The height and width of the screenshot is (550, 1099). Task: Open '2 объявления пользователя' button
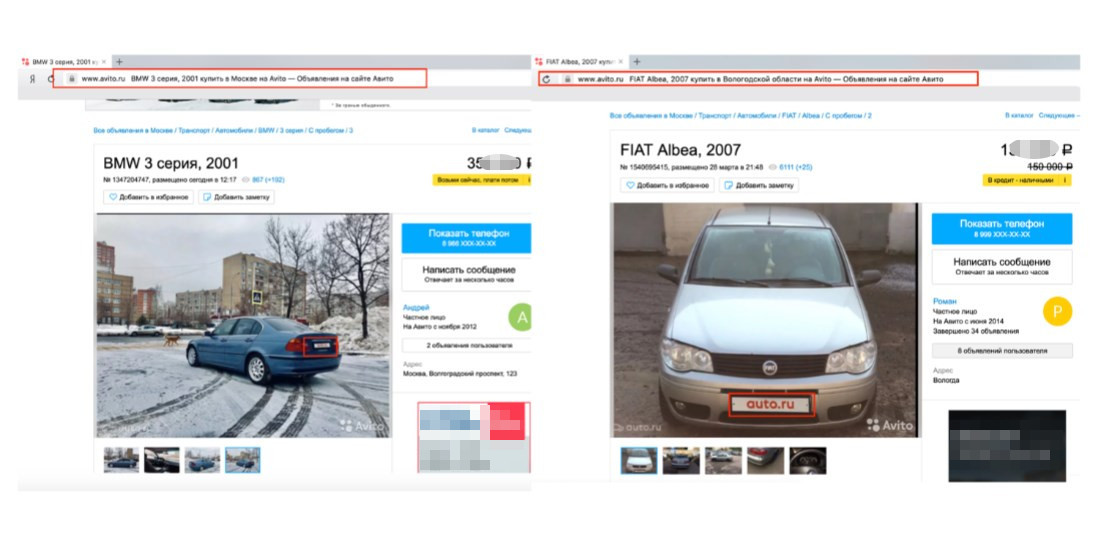tap(466, 345)
